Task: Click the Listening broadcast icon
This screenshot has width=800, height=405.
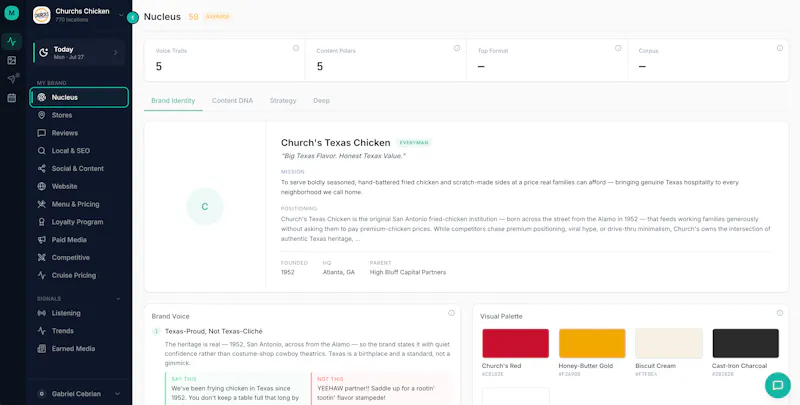Action: point(42,313)
